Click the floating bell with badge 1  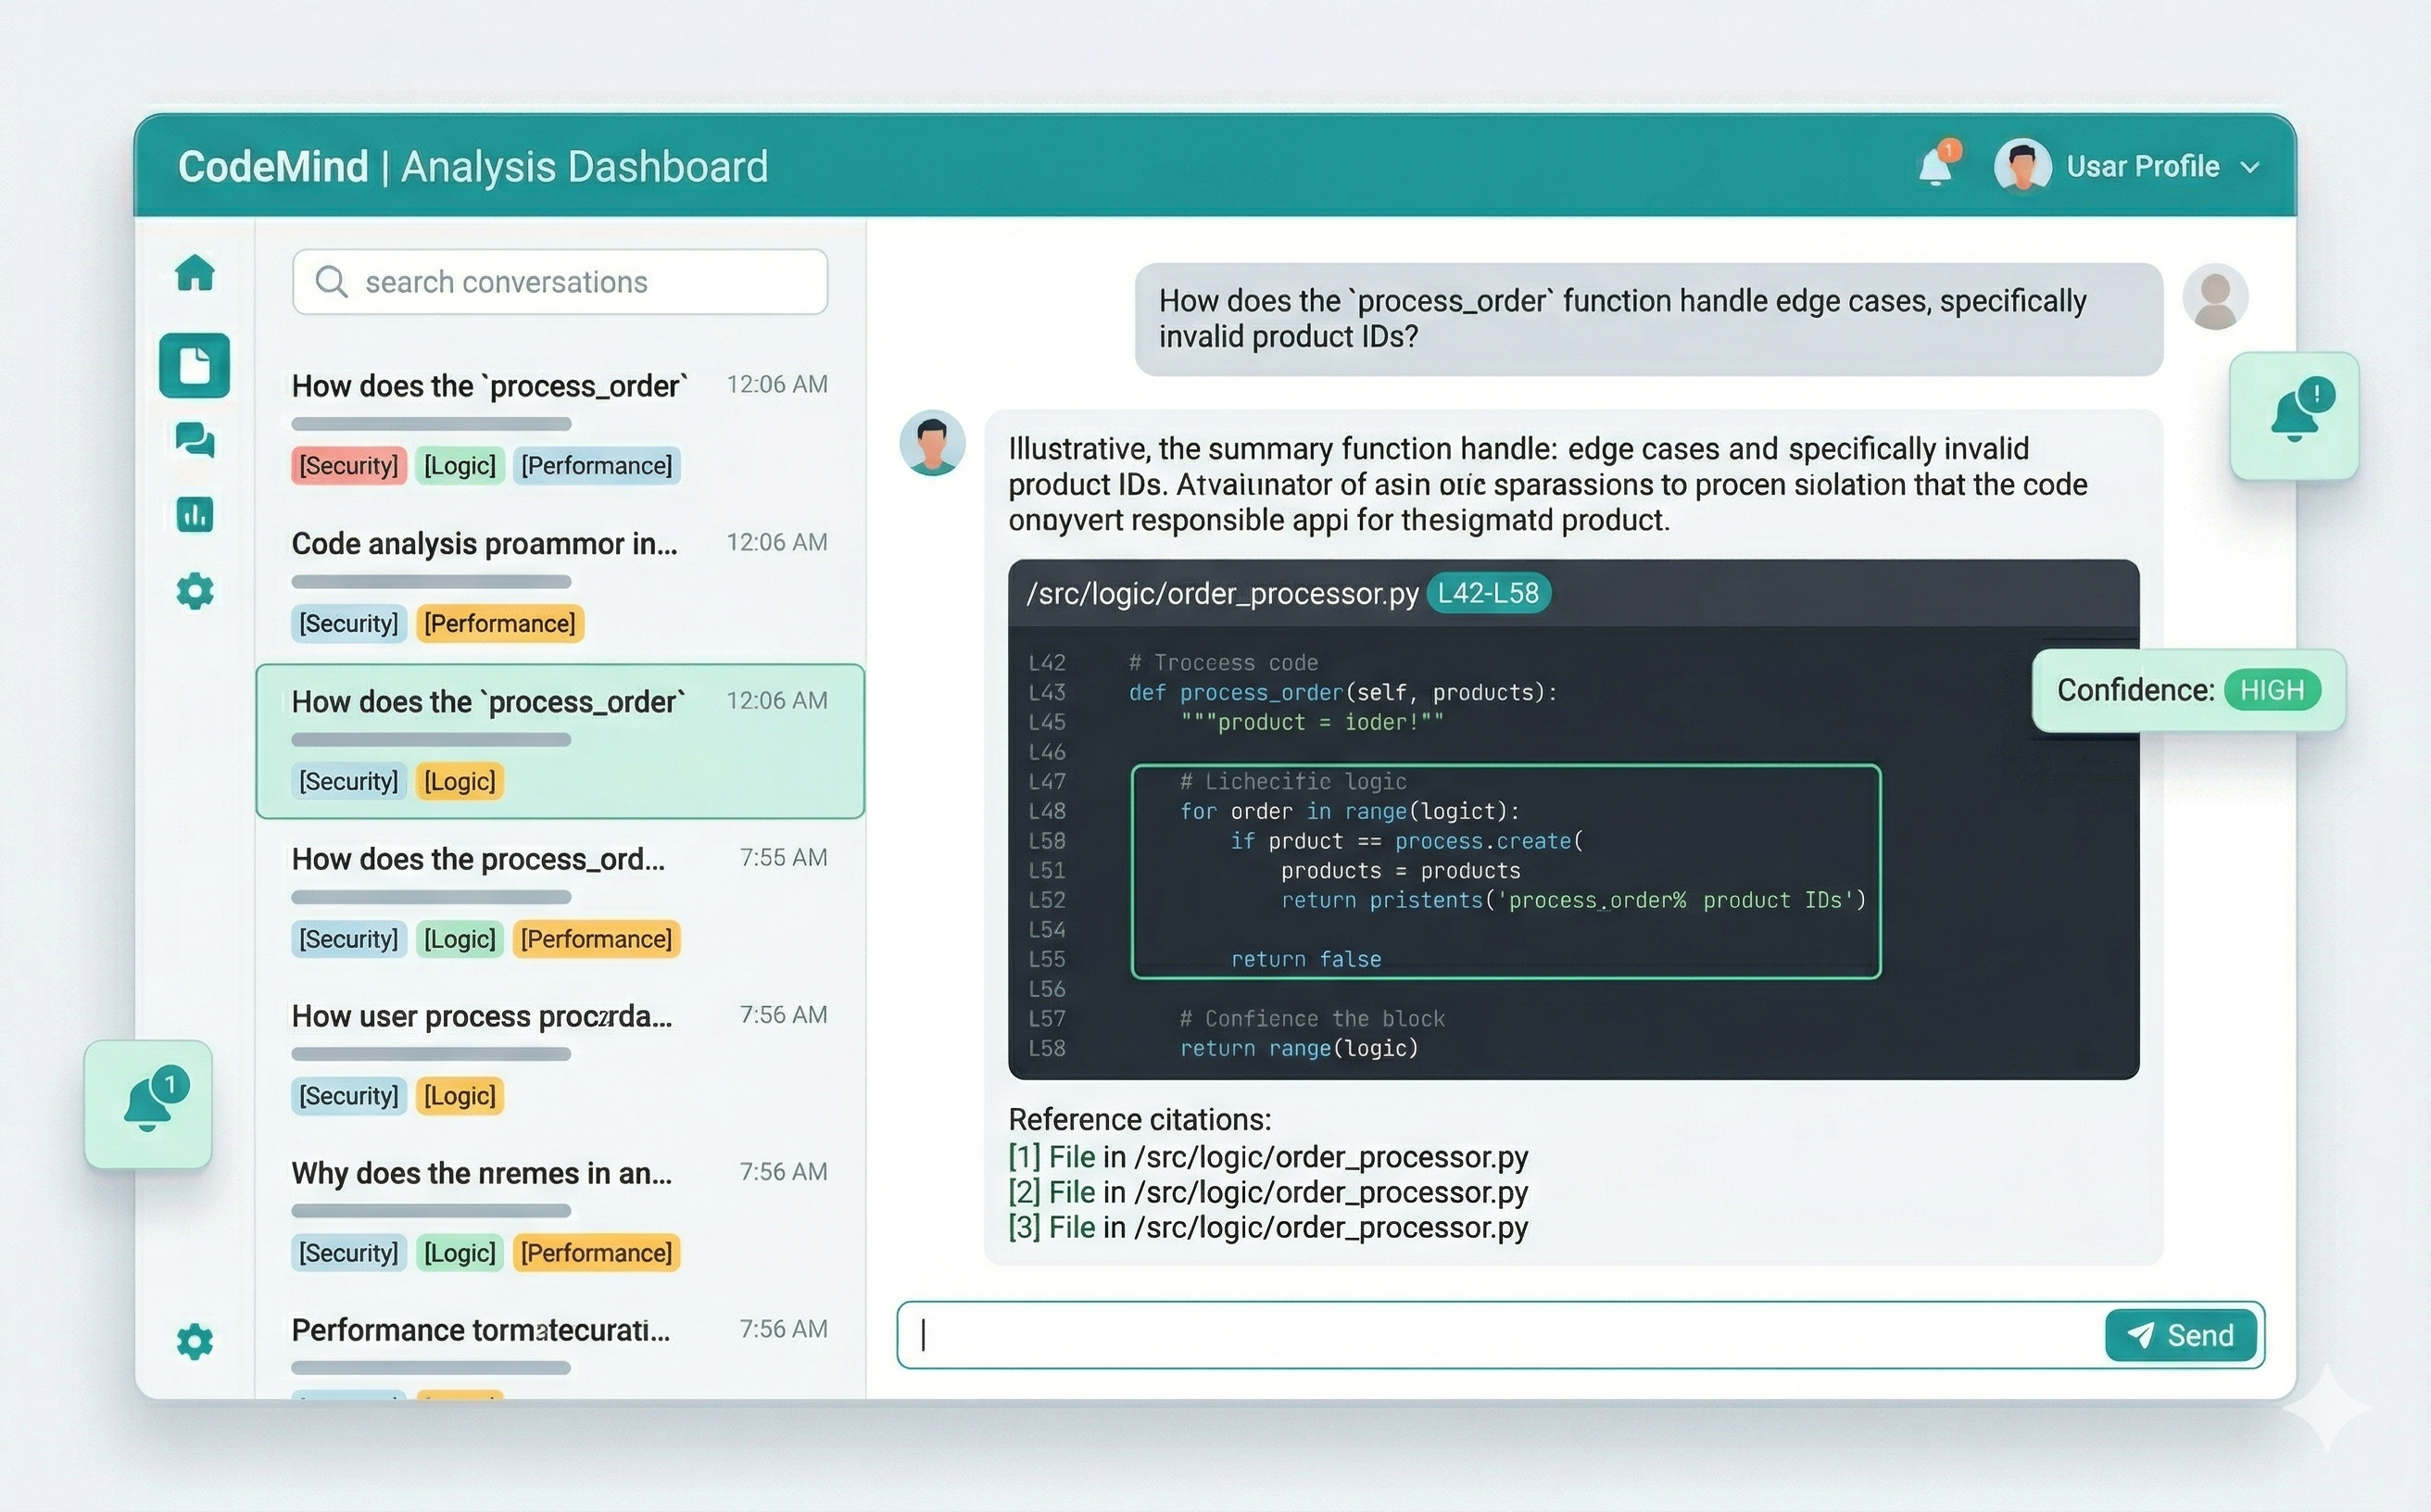(x=148, y=1104)
